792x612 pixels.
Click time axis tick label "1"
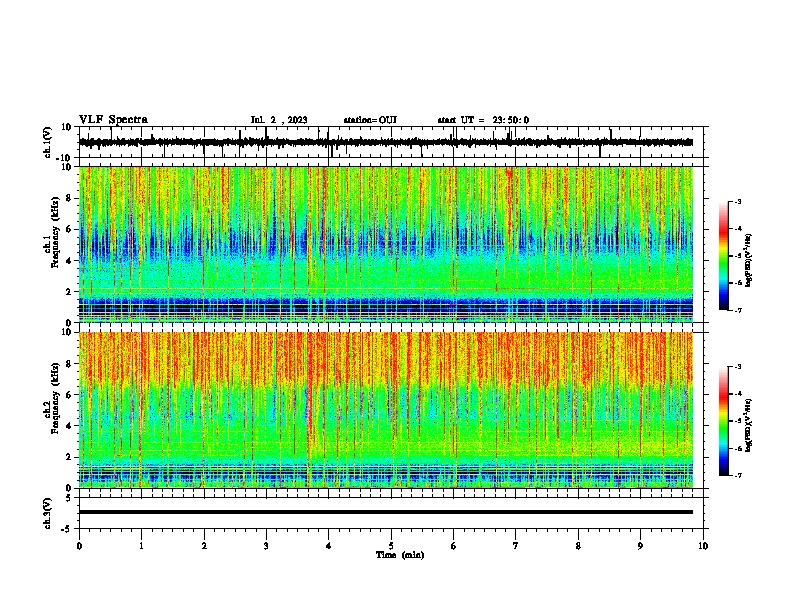141,546
